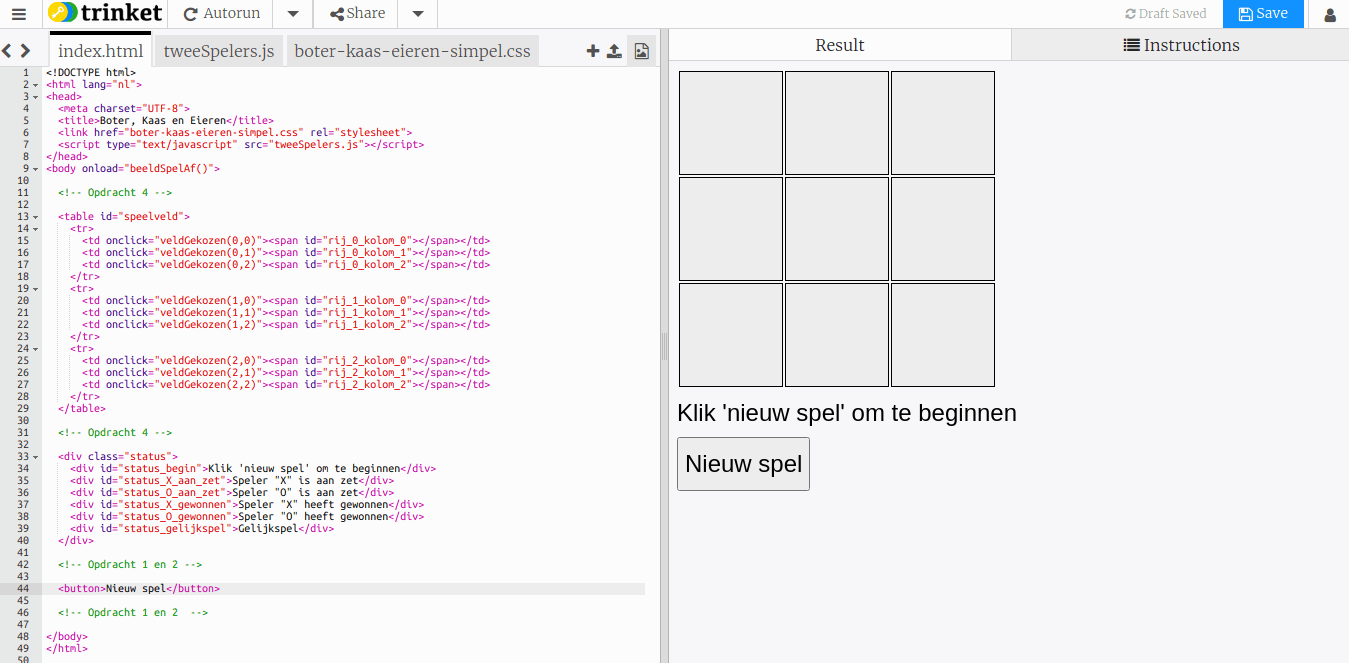This screenshot has height=663, width=1349.
Task: Switch to the Instructions tab
Action: click(1181, 45)
